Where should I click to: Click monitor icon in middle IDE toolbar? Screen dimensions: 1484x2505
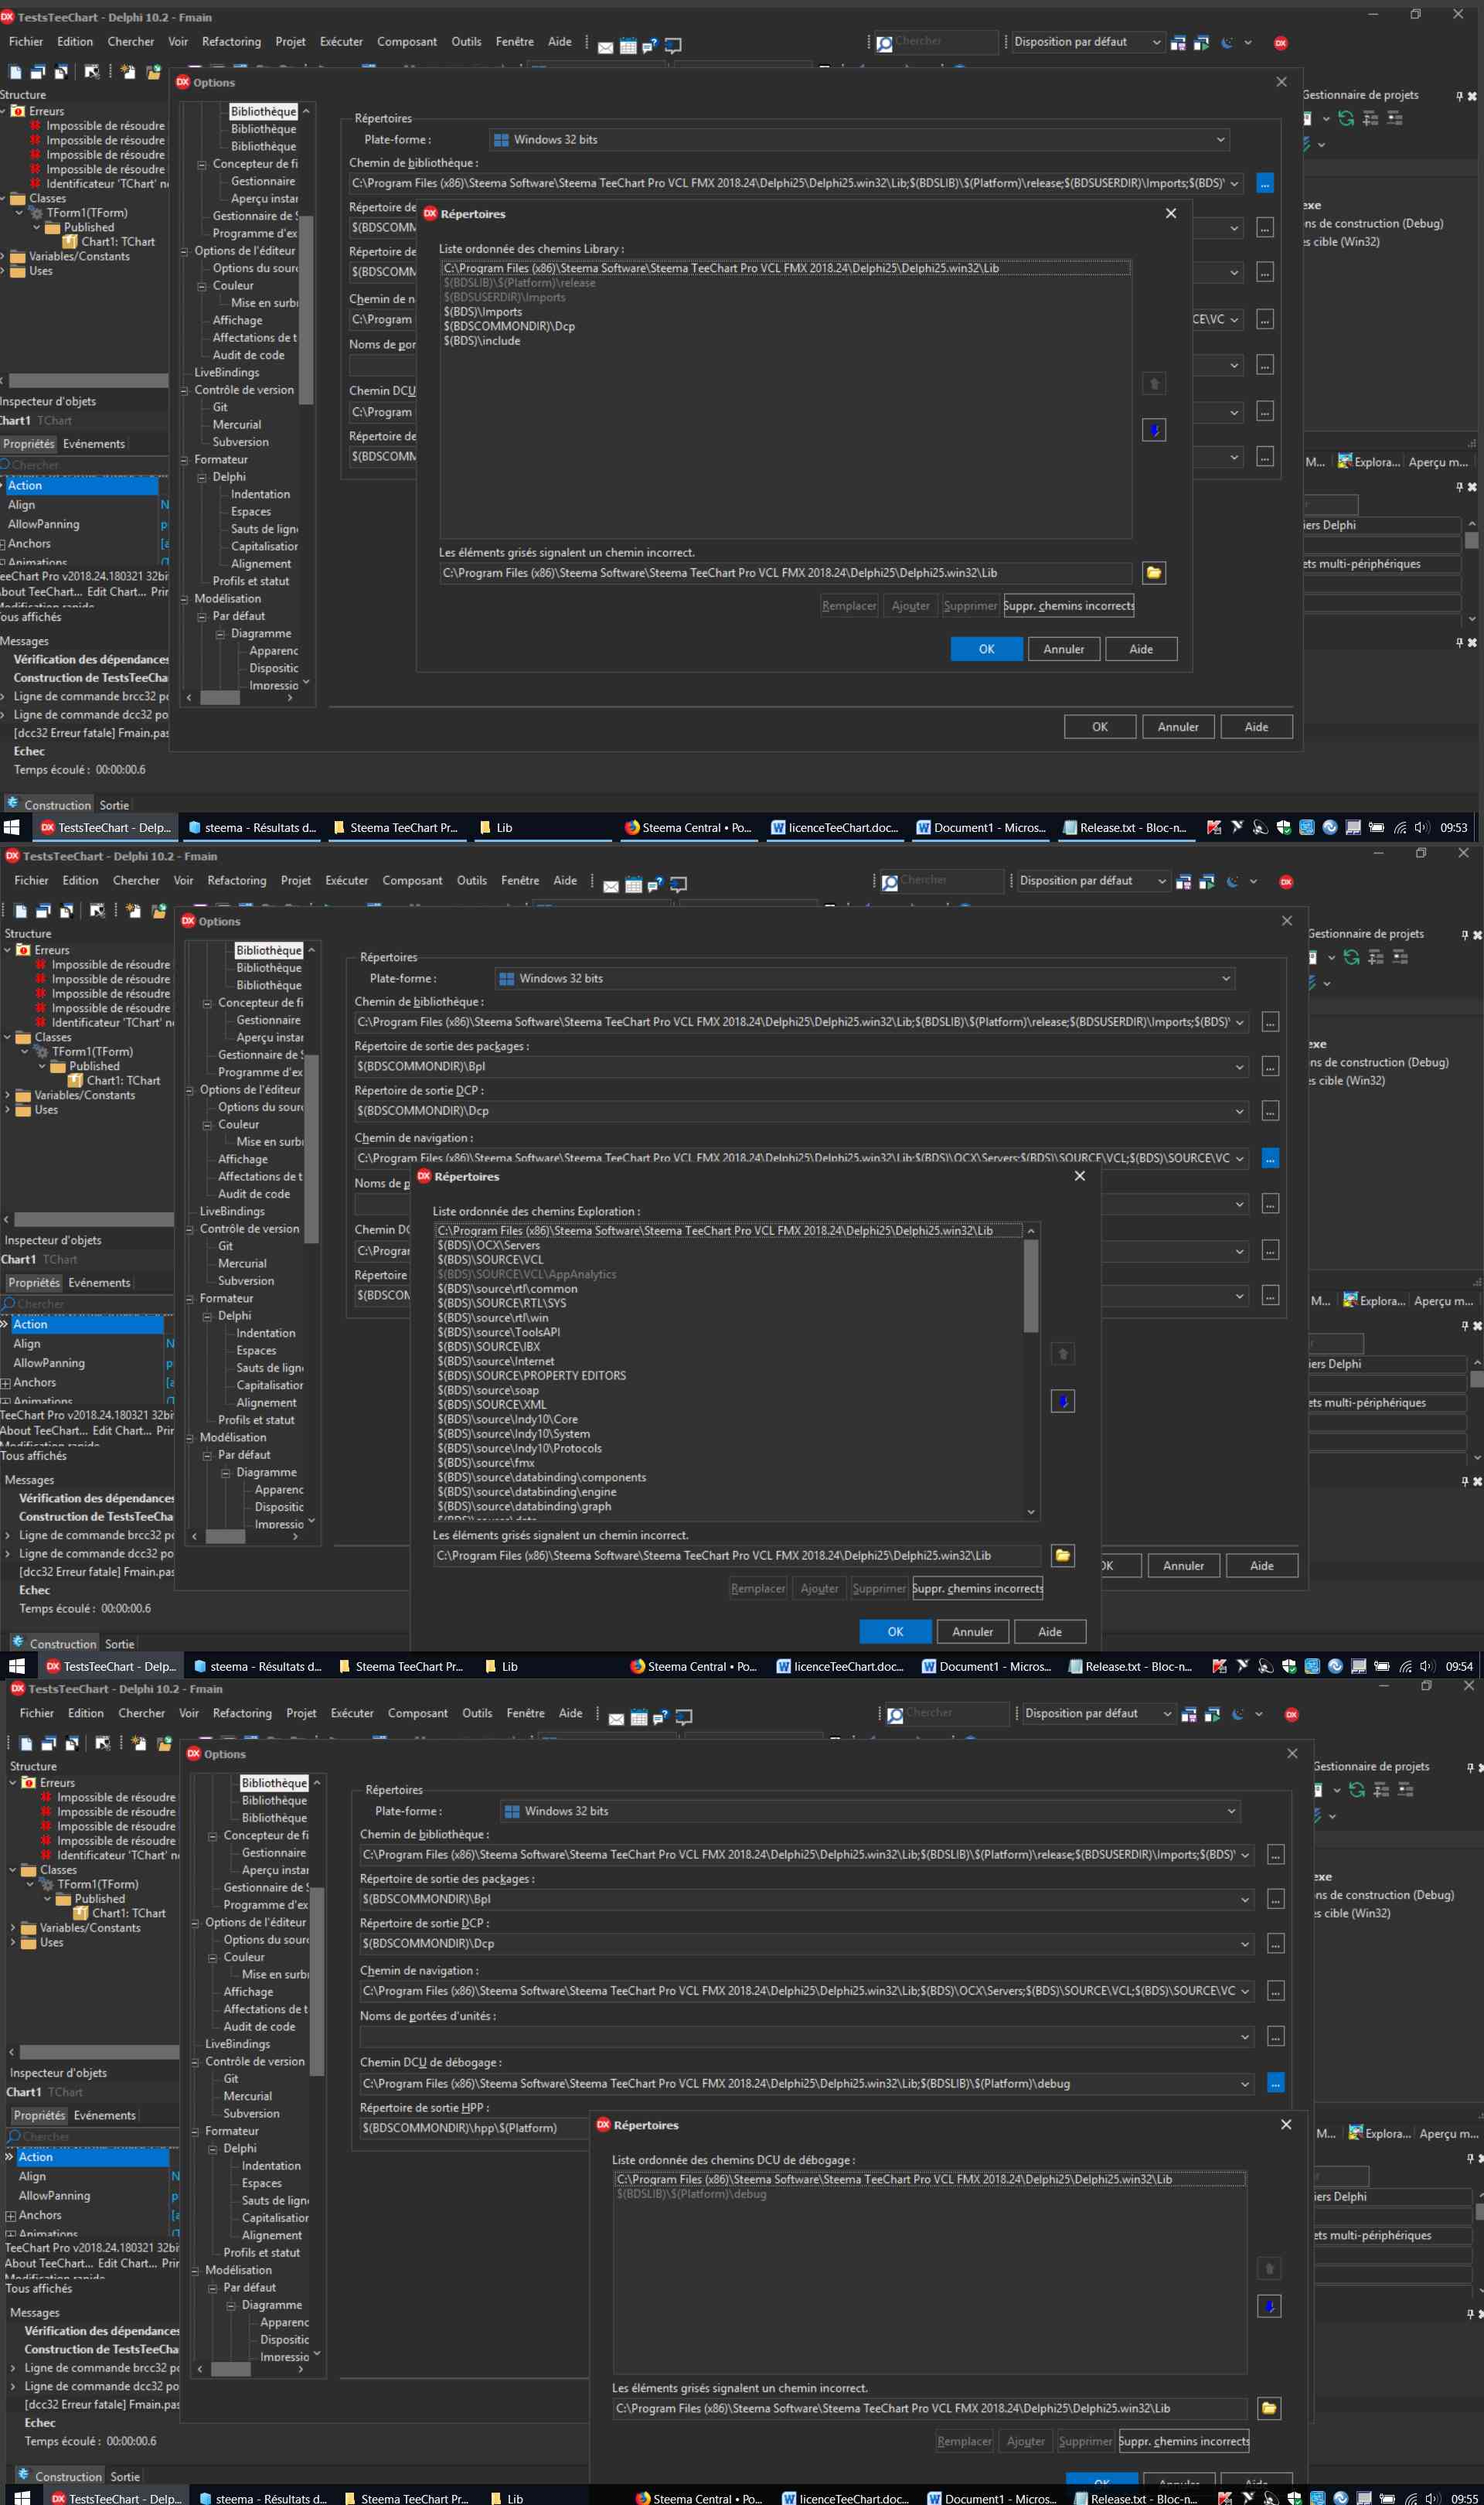pos(679,885)
